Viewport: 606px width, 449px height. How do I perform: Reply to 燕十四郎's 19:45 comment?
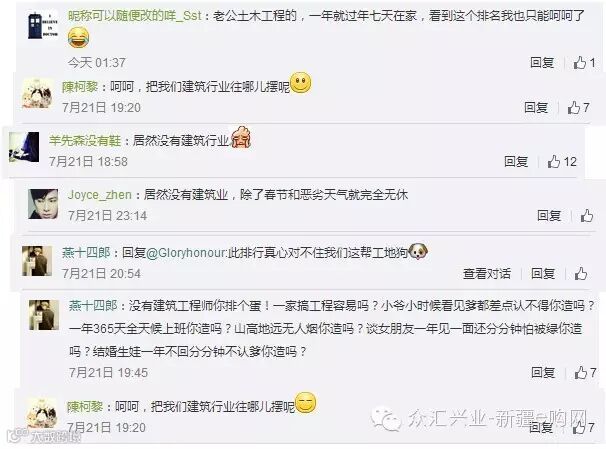pos(543,372)
